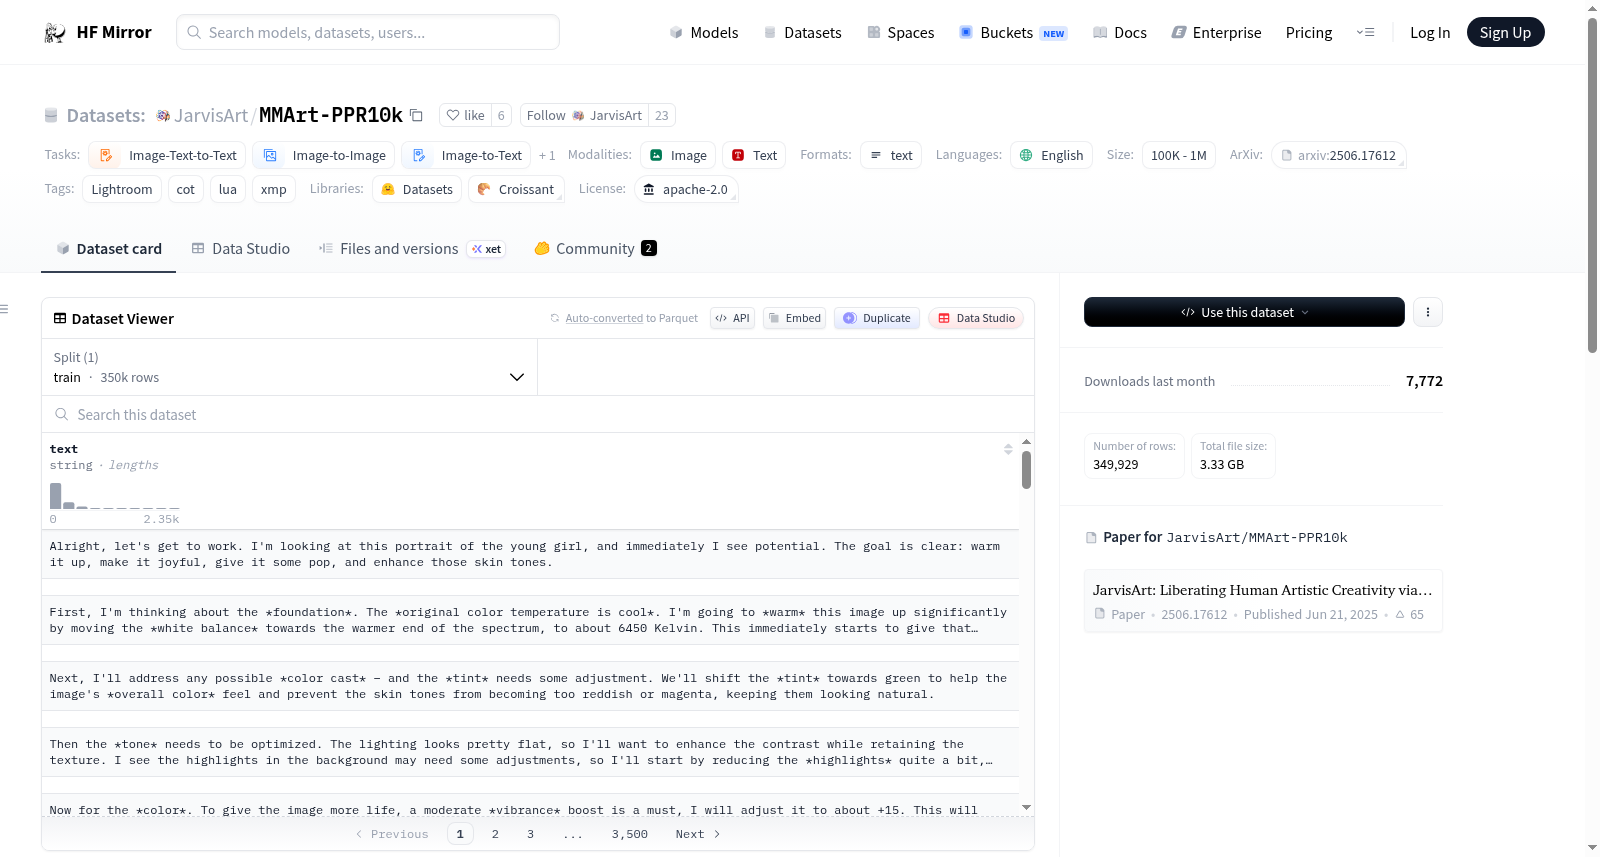Open the Auto-converted link

tap(604, 318)
